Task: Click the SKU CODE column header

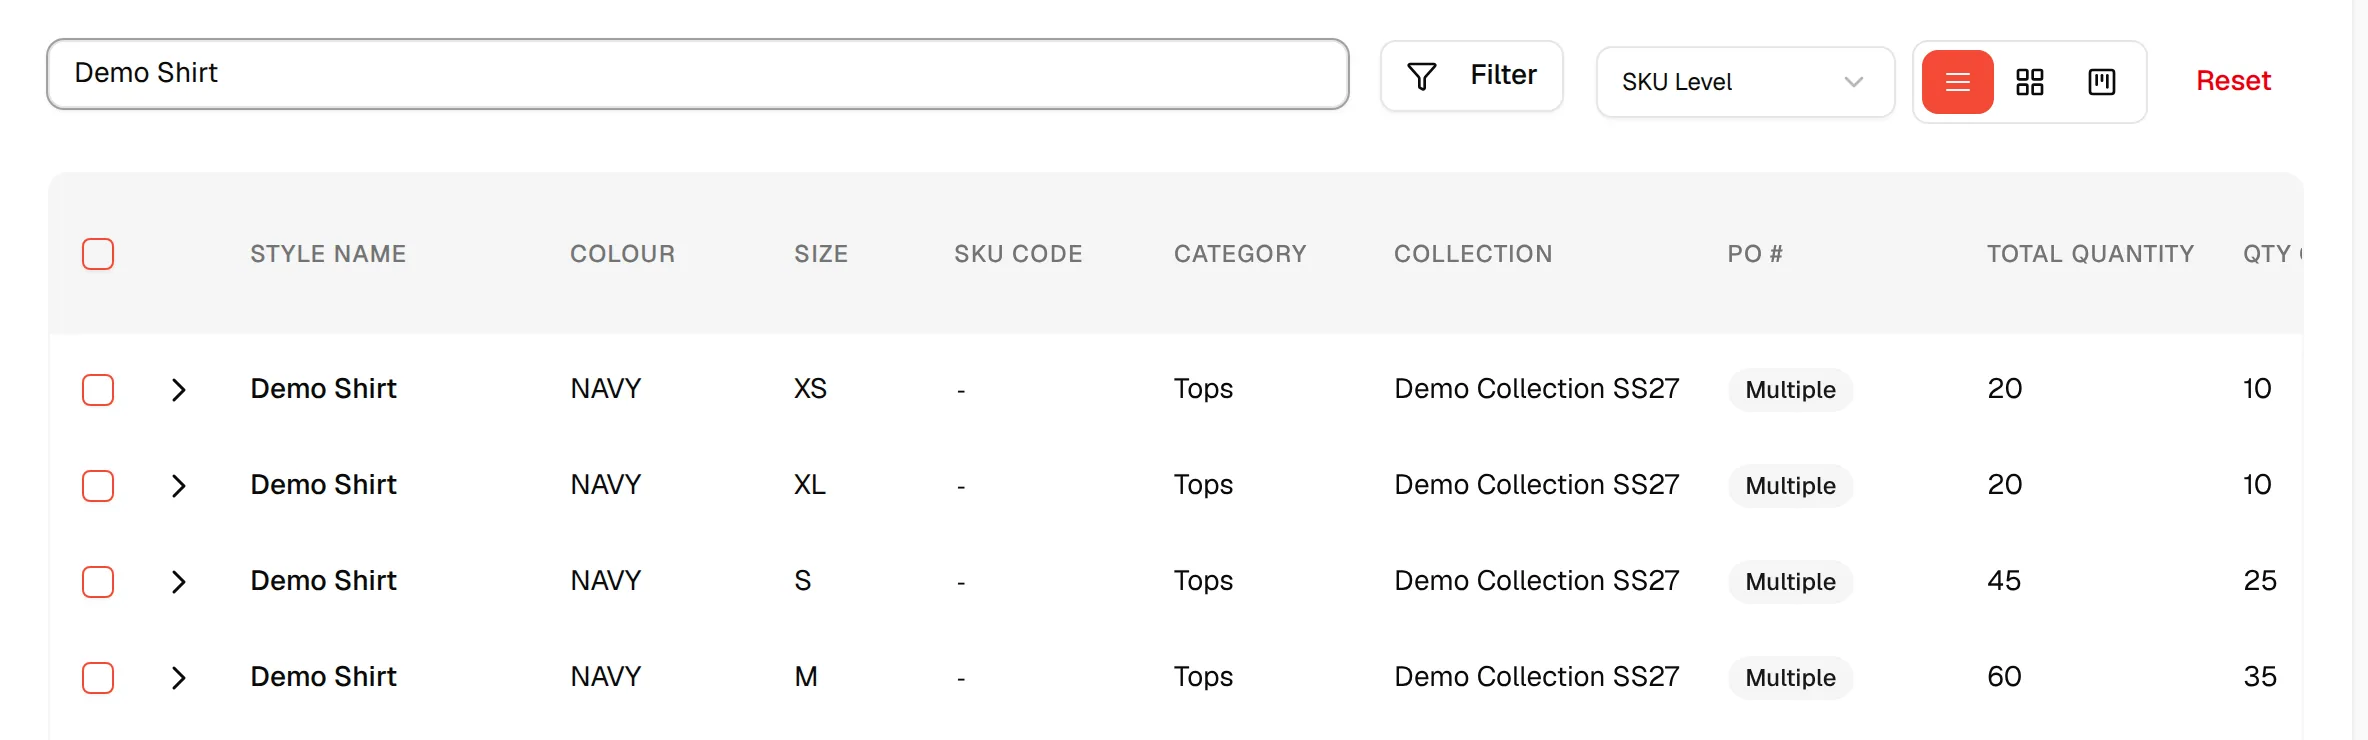Action: (x=1018, y=254)
